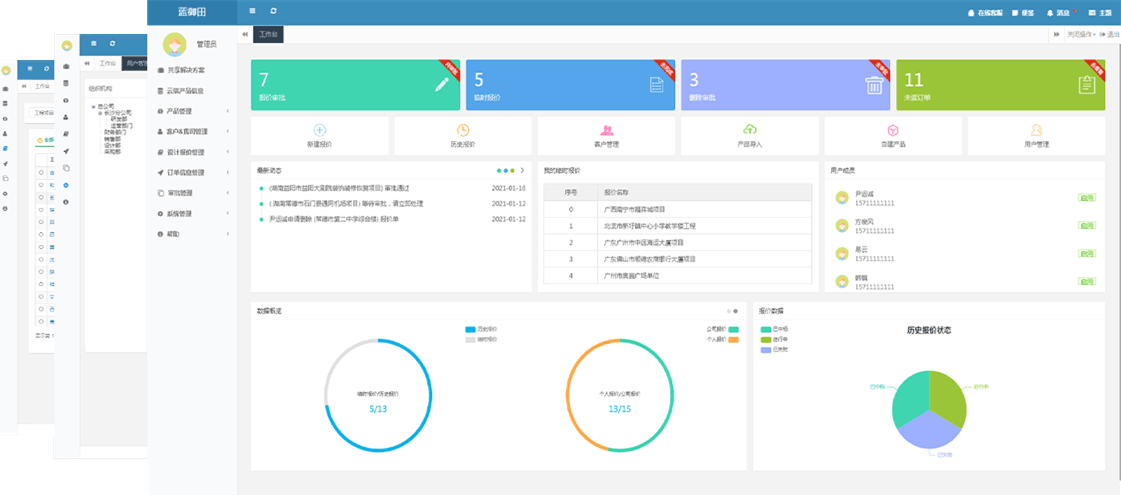
Task: Open 自建产品 cube icon
Action: pyautogui.click(x=892, y=130)
